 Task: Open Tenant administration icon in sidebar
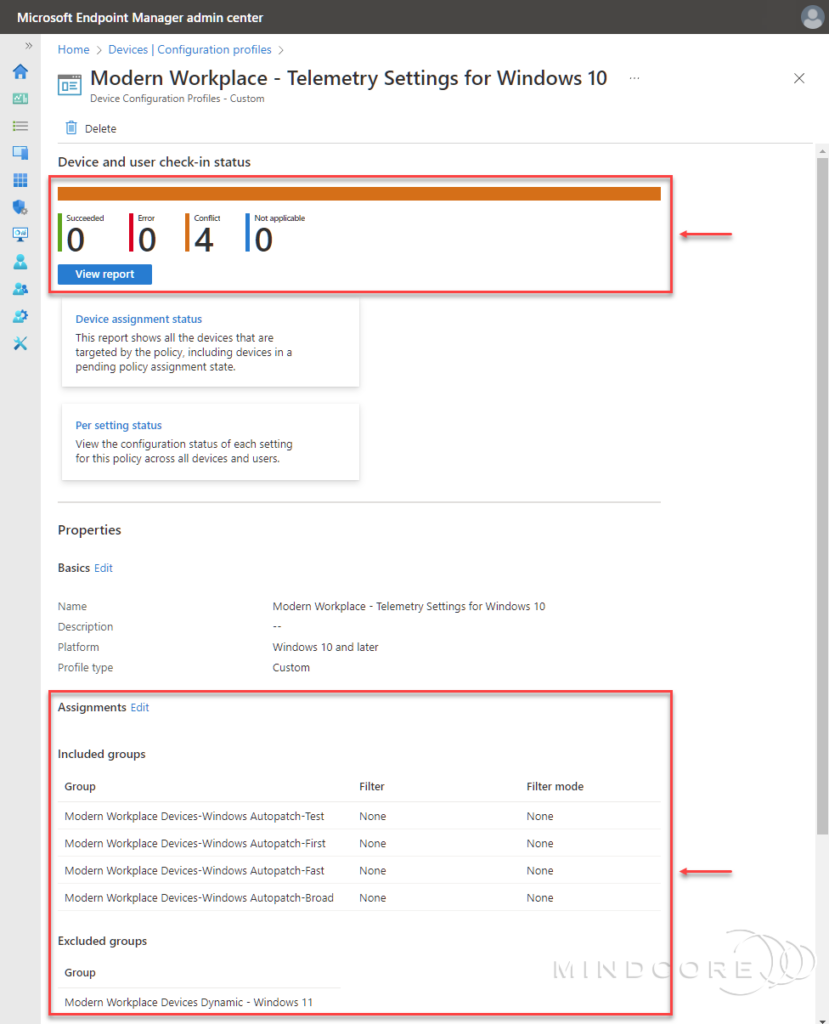(x=20, y=316)
